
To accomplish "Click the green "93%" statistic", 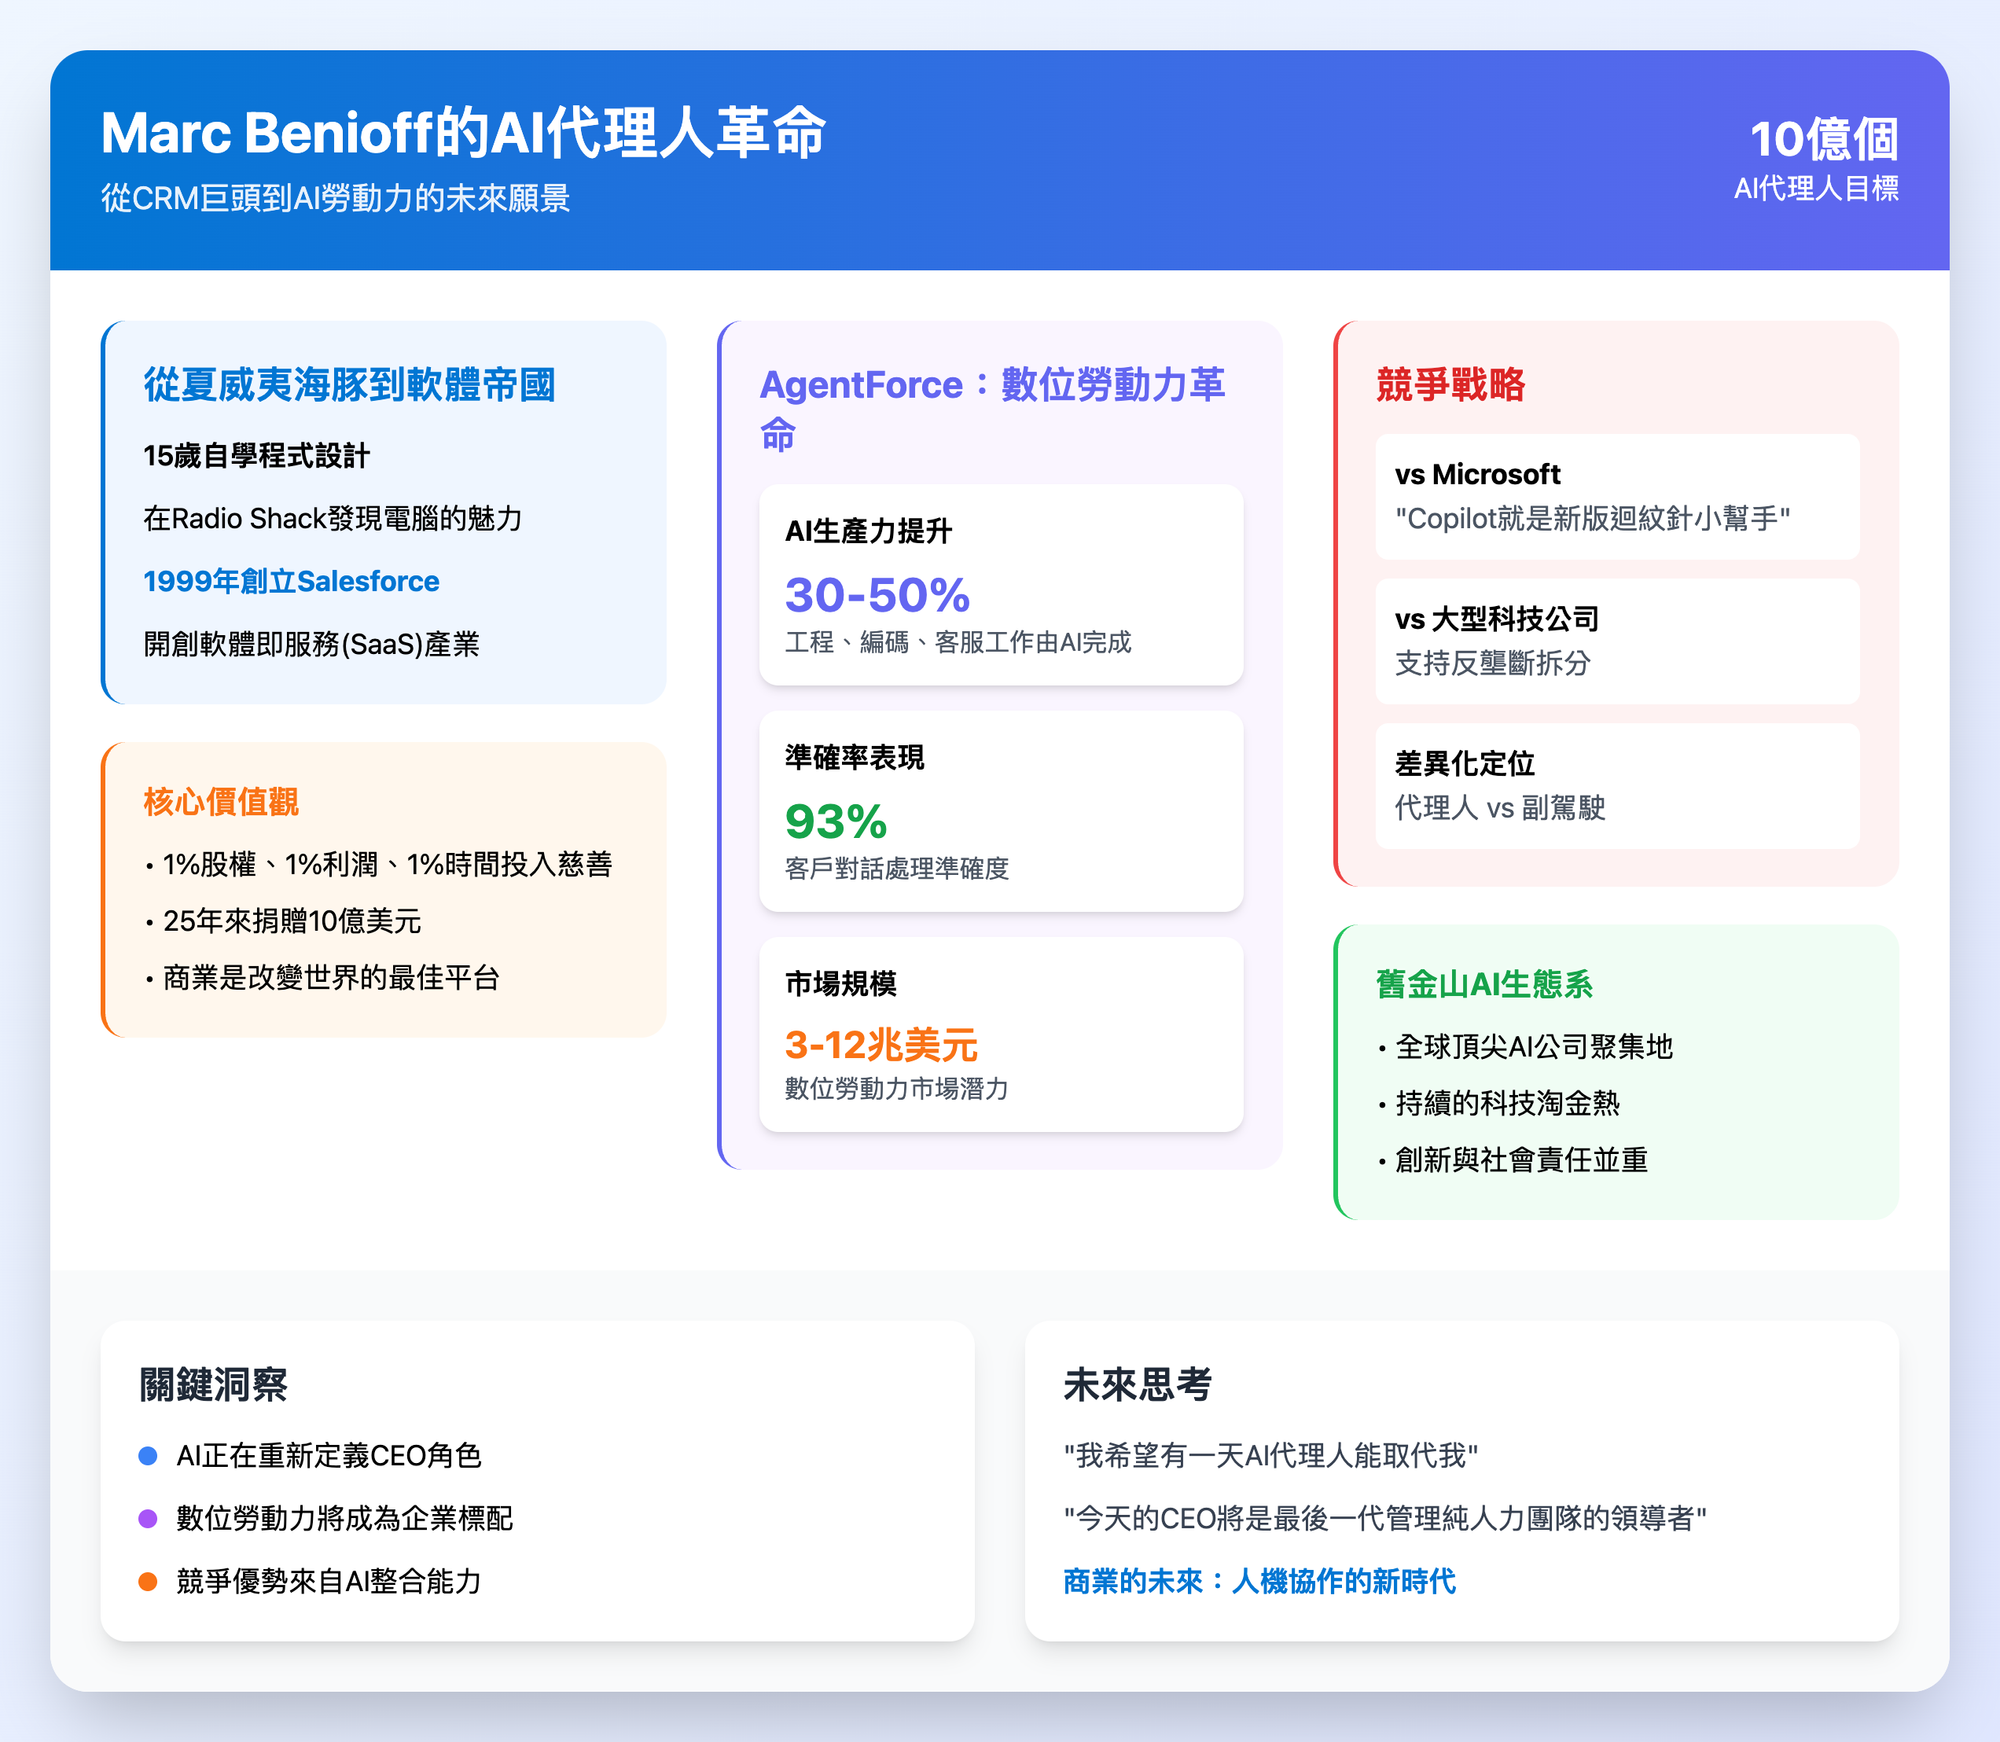I will click(x=836, y=822).
